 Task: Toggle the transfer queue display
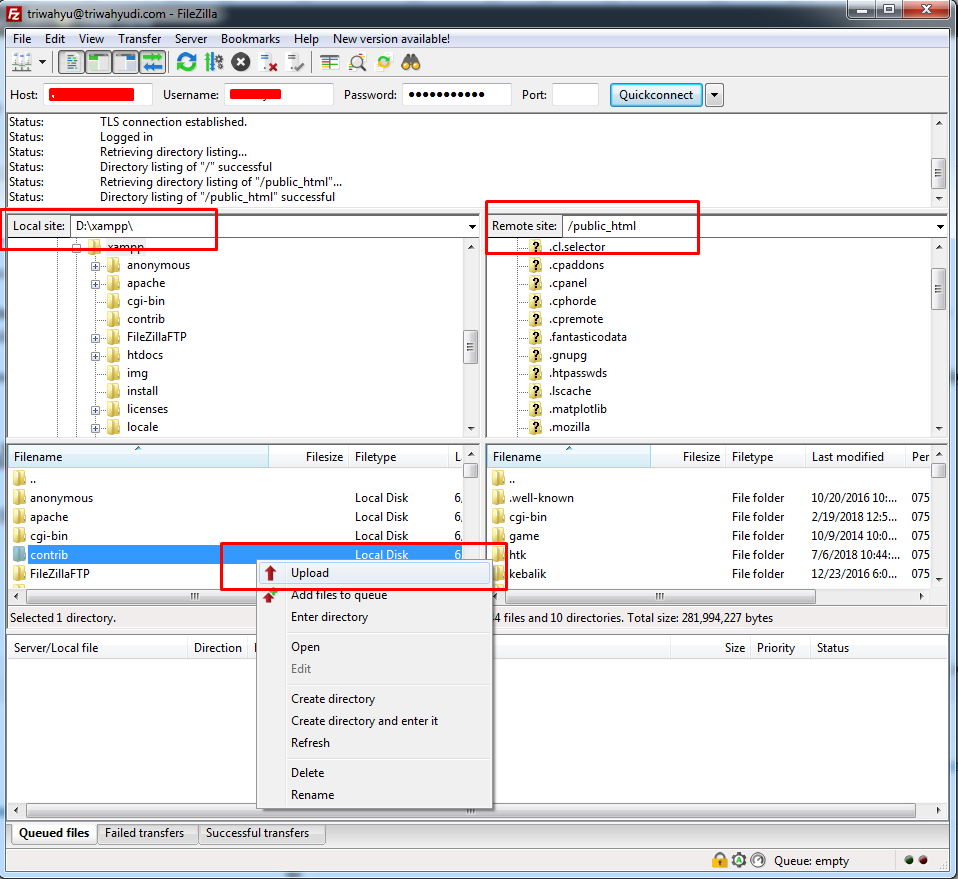point(152,62)
